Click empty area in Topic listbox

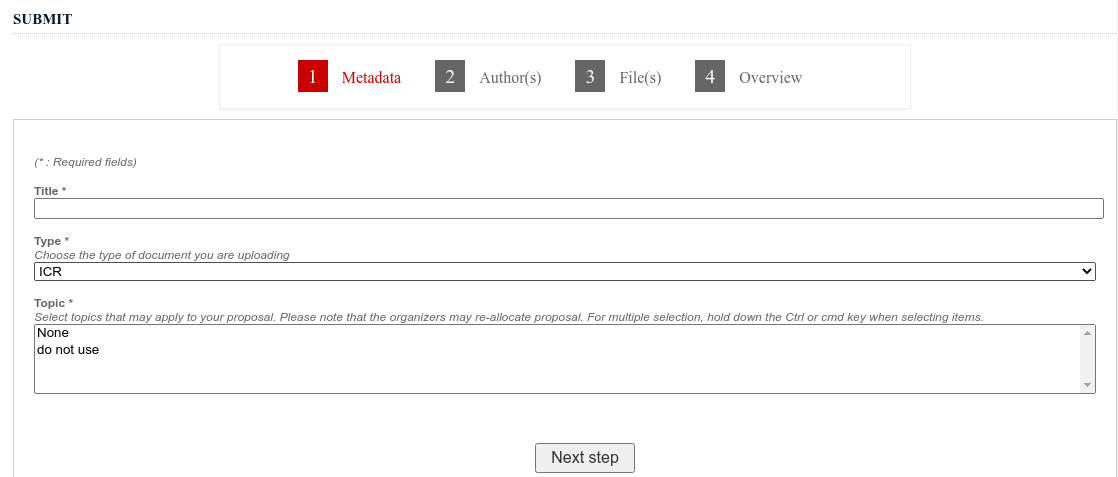(x=558, y=375)
